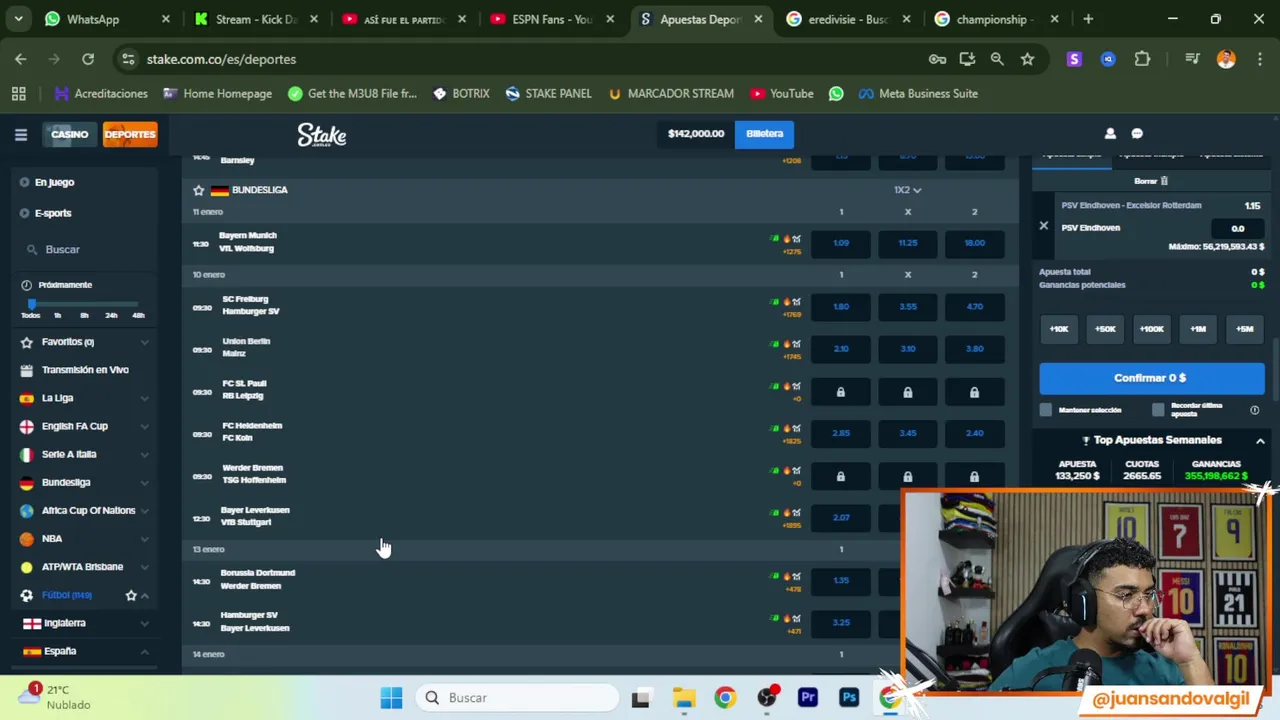Expand English FA Cup sidebar chevron
1280x720 pixels.
pos(144,426)
